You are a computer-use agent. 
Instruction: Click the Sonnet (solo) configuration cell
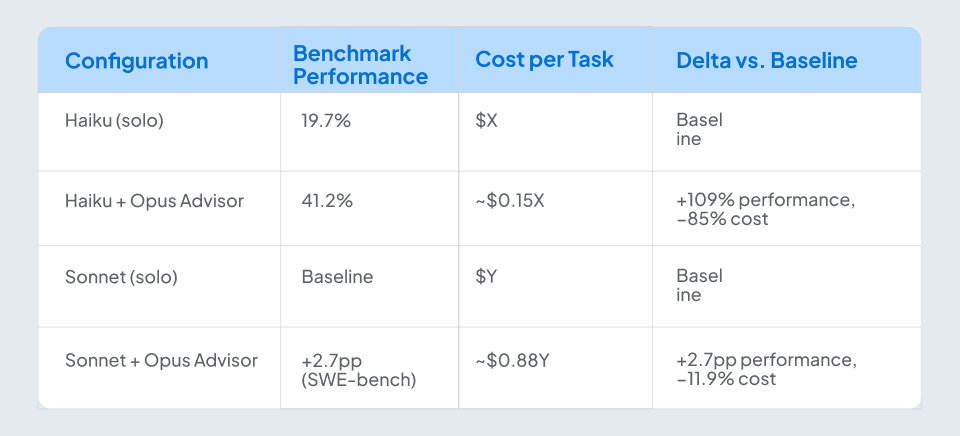(121, 277)
